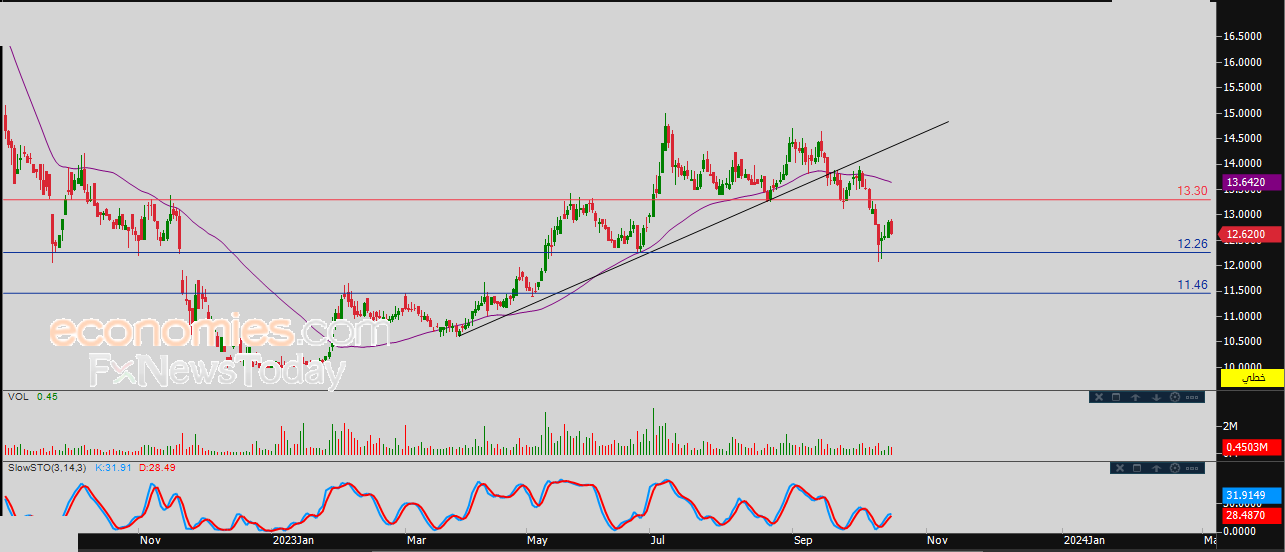Open SlowSTO panel more options menu

pyautogui.click(x=1192, y=468)
